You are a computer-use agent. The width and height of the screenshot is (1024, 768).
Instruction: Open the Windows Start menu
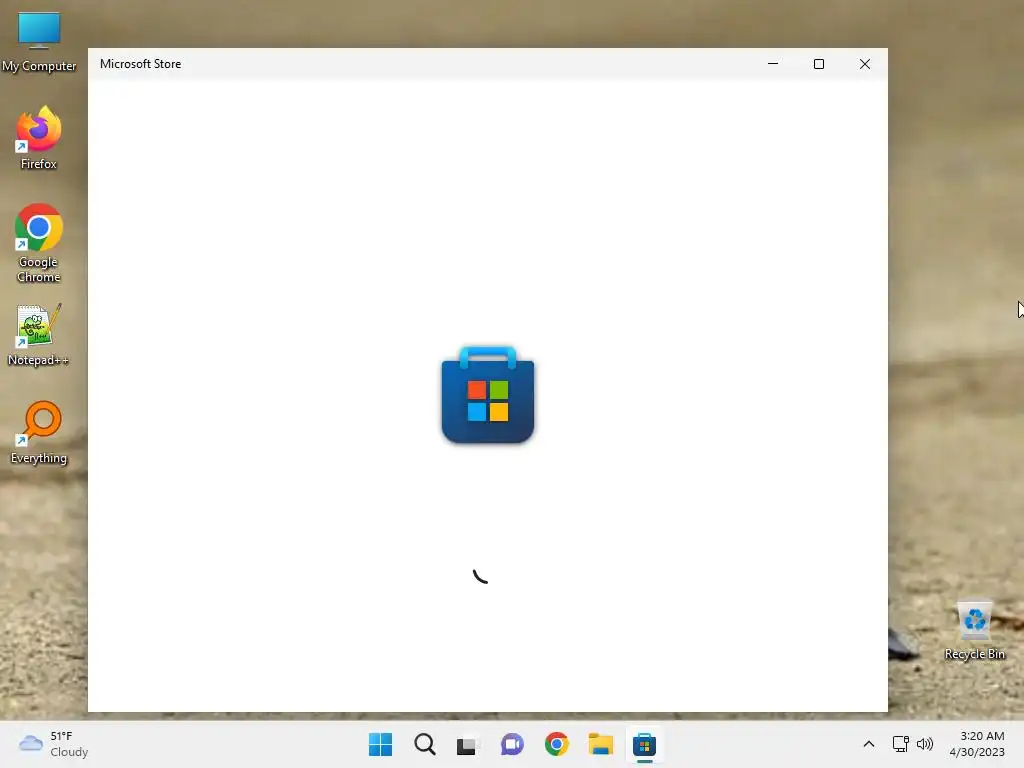click(x=380, y=744)
